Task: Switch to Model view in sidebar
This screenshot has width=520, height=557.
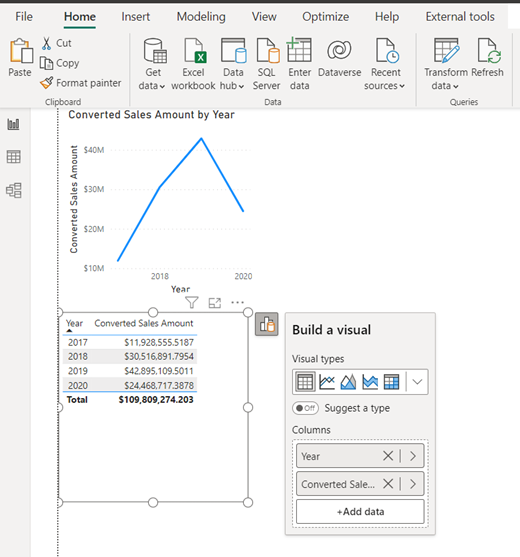Action: pos(14,190)
